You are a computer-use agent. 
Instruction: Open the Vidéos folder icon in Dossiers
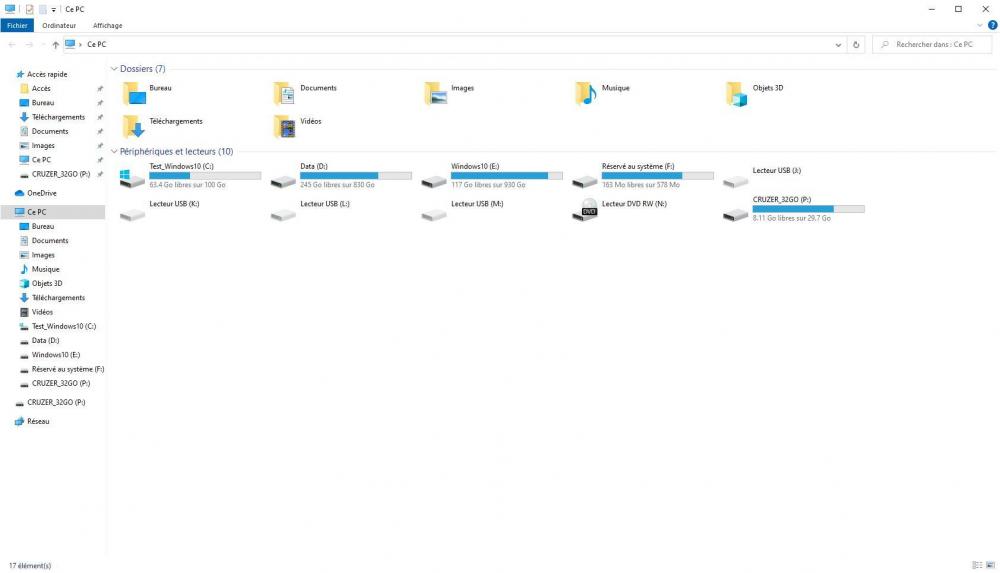click(x=284, y=126)
